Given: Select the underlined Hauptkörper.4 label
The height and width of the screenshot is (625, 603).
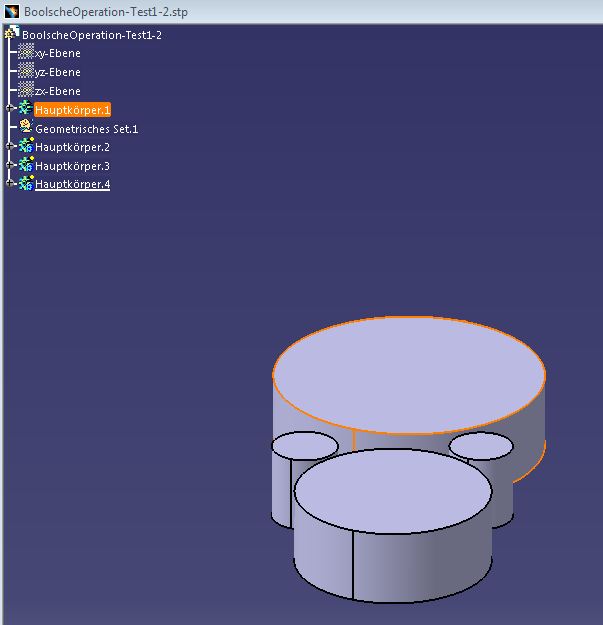Looking at the screenshot, I should [73, 184].
